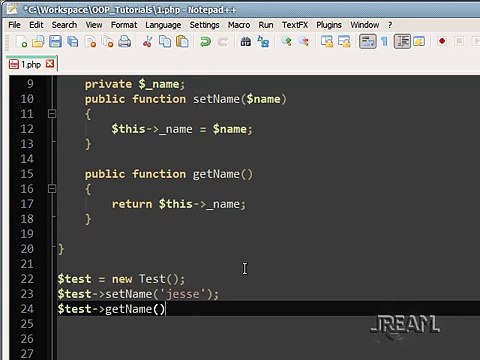Open the Edit menu
This screenshot has height=360, width=480.
36,25
